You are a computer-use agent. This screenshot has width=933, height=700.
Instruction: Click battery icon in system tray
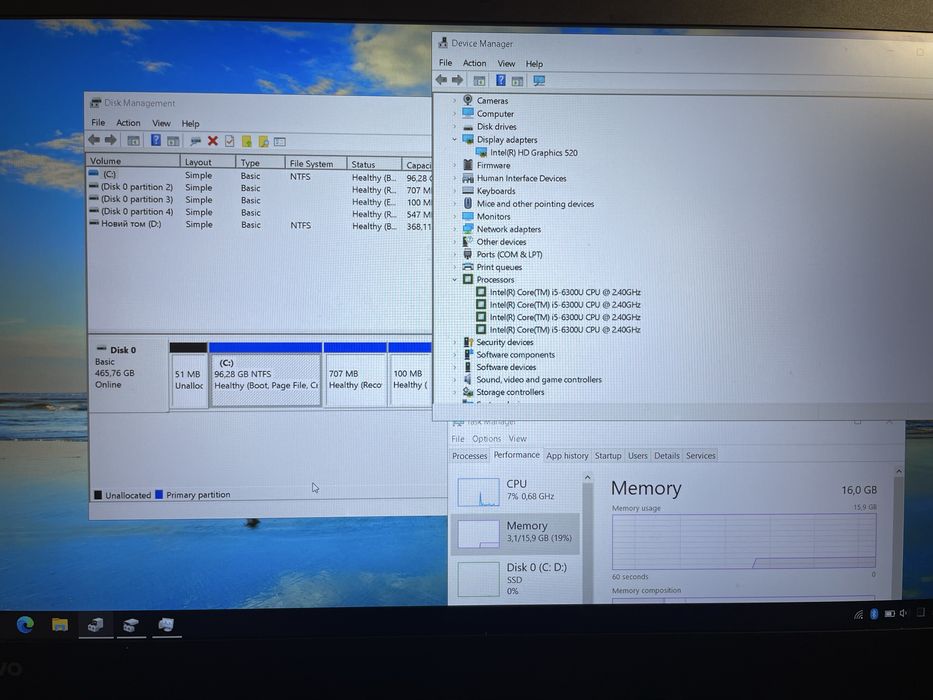(x=890, y=614)
